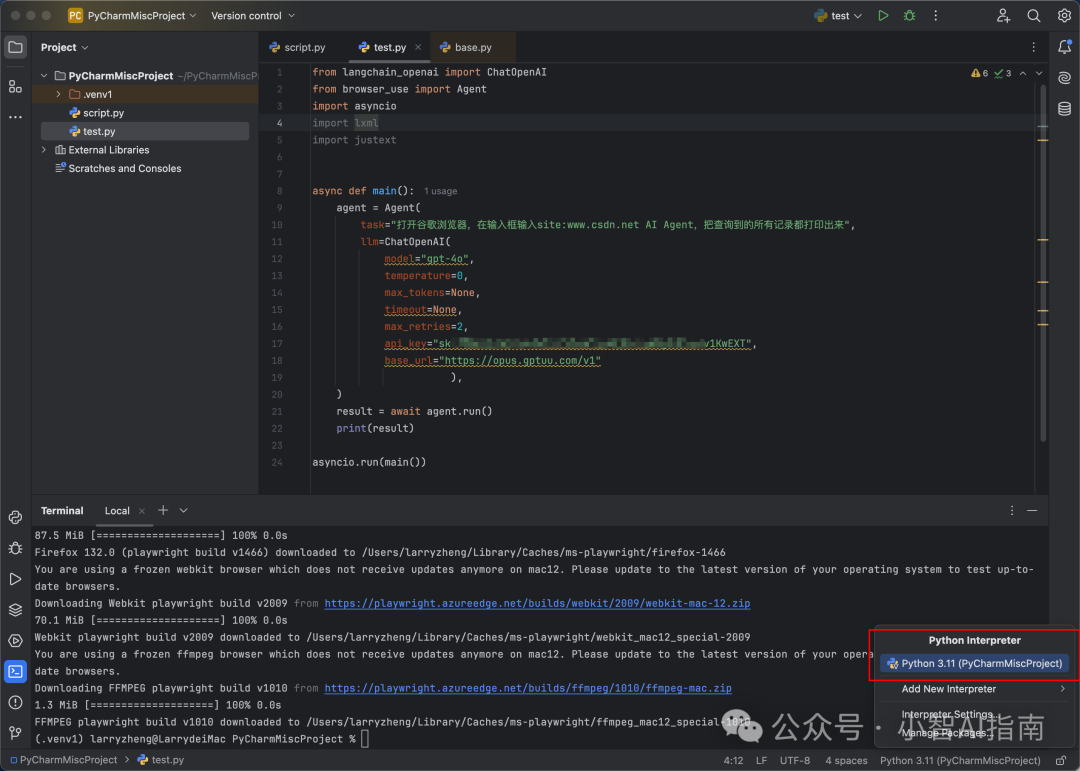Click the Search Everywhere magnifier icon
This screenshot has width=1080, height=771.
(1034, 15)
